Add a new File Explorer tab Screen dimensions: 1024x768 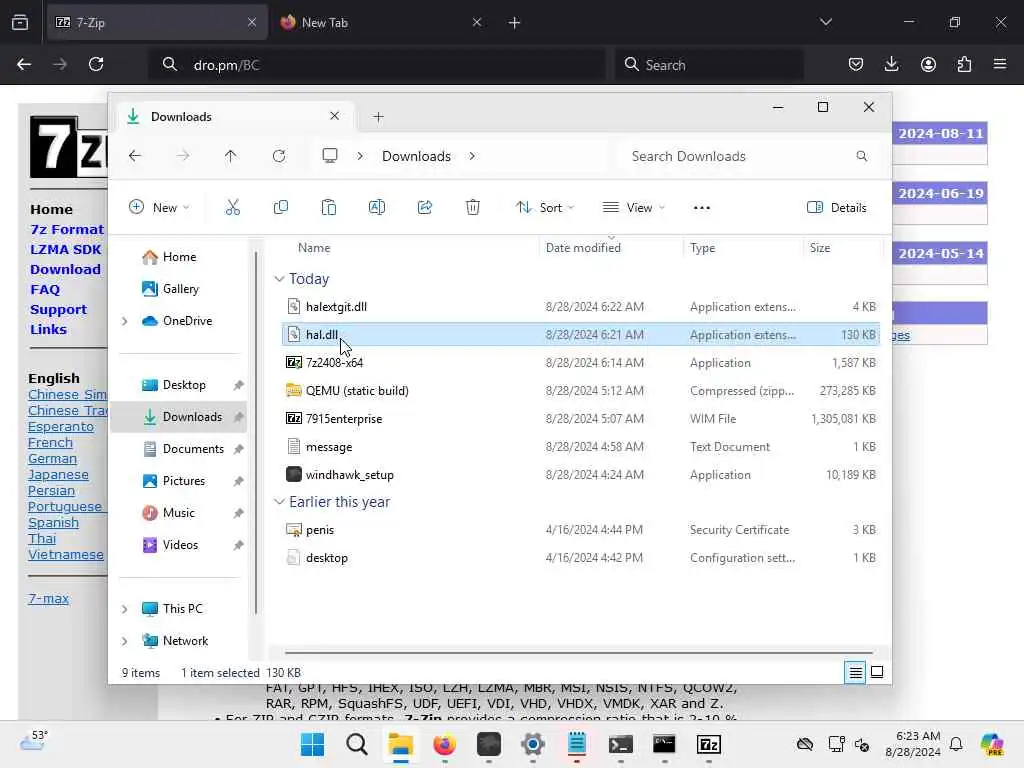pyautogui.click(x=378, y=117)
